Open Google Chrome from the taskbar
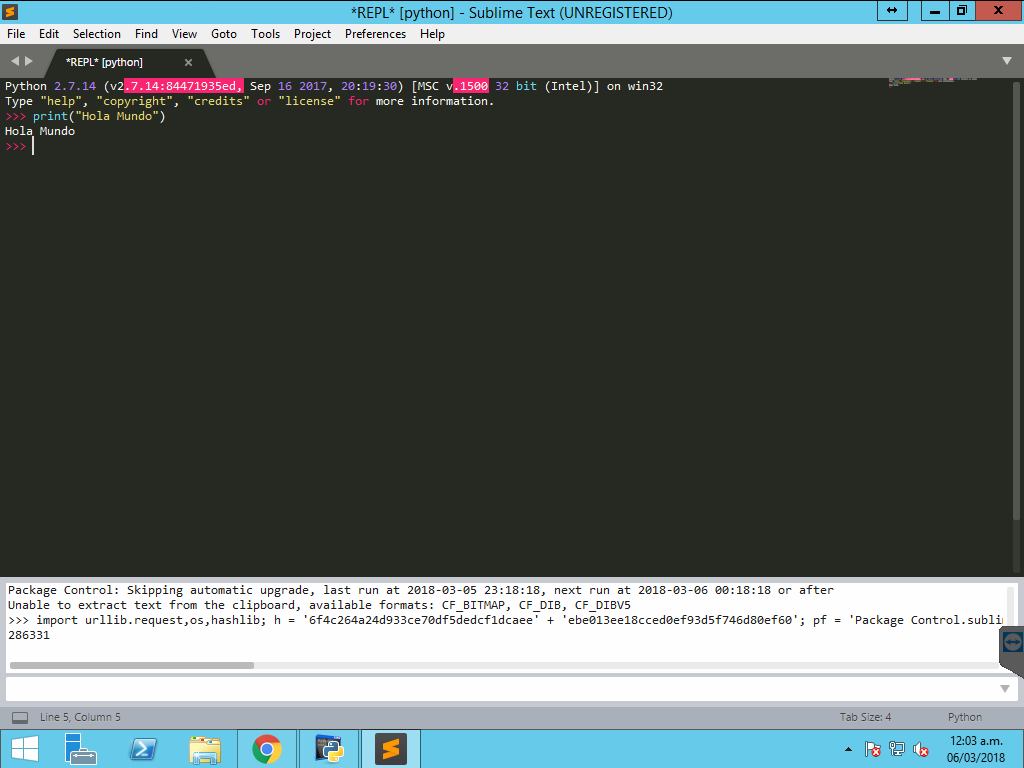Viewport: 1024px width, 768px height. [x=266, y=748]
